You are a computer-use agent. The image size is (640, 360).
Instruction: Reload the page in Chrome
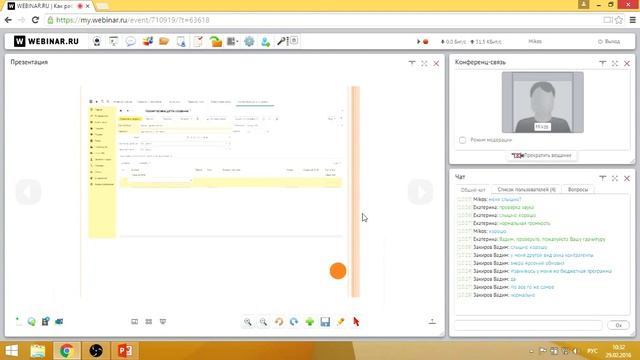click(35, 20)
